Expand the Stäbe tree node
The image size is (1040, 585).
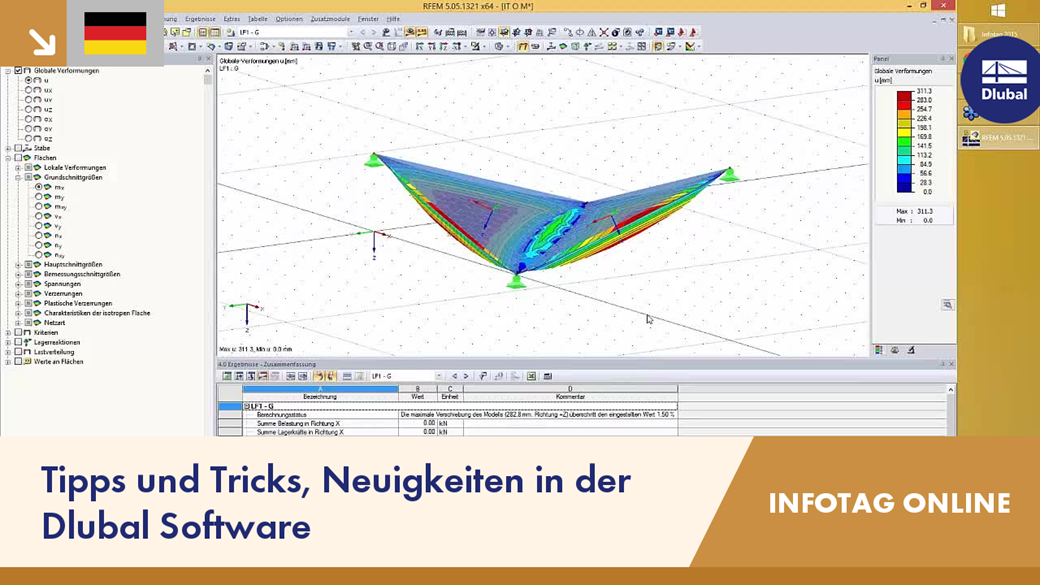tap(8, 149)
